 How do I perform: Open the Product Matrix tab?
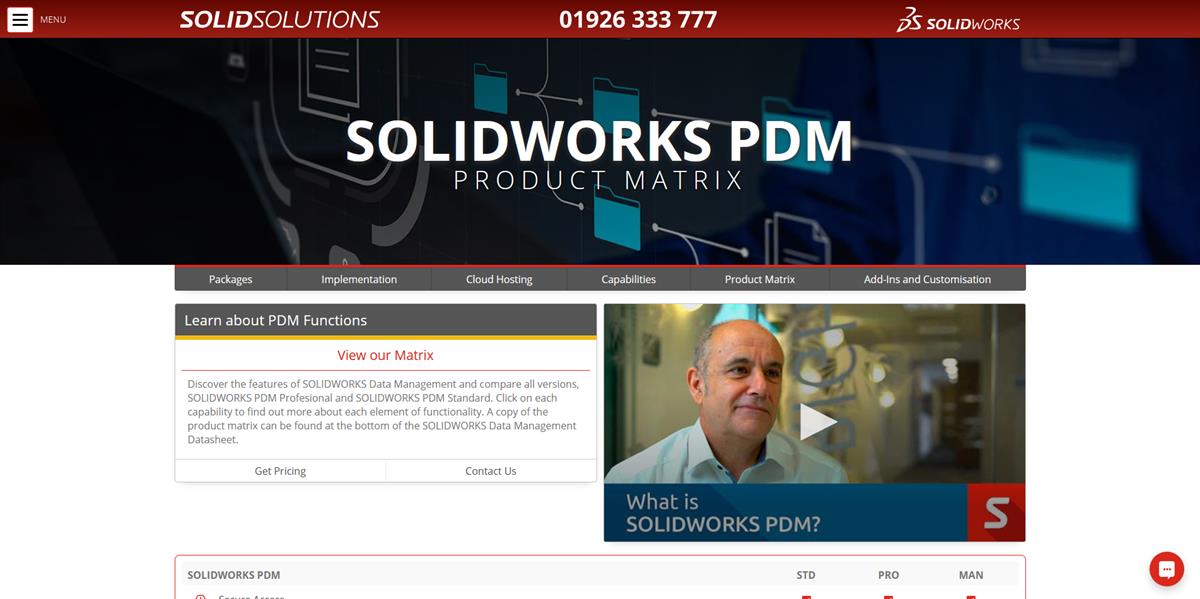760,279
